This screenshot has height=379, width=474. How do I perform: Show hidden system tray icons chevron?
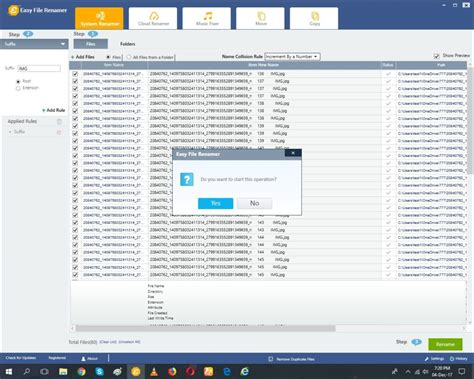(408, 371)
